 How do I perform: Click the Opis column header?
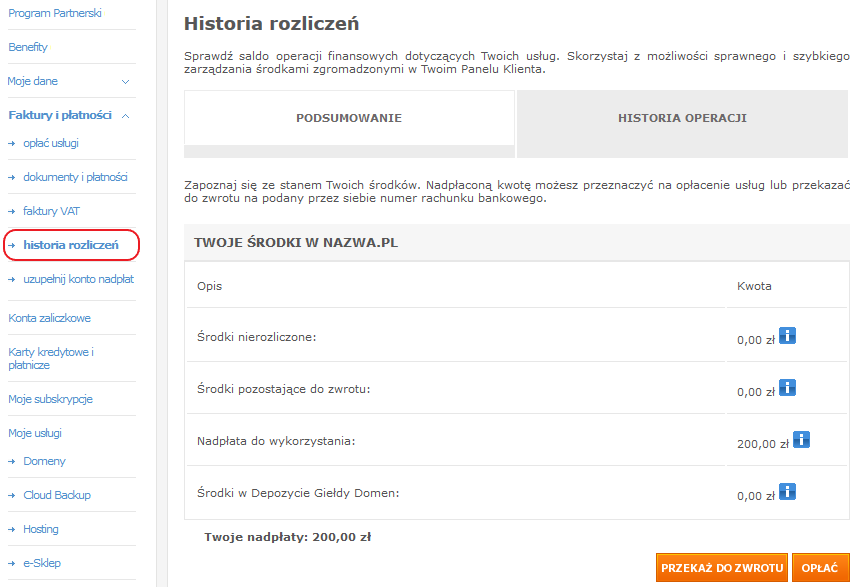click(209, 286)
